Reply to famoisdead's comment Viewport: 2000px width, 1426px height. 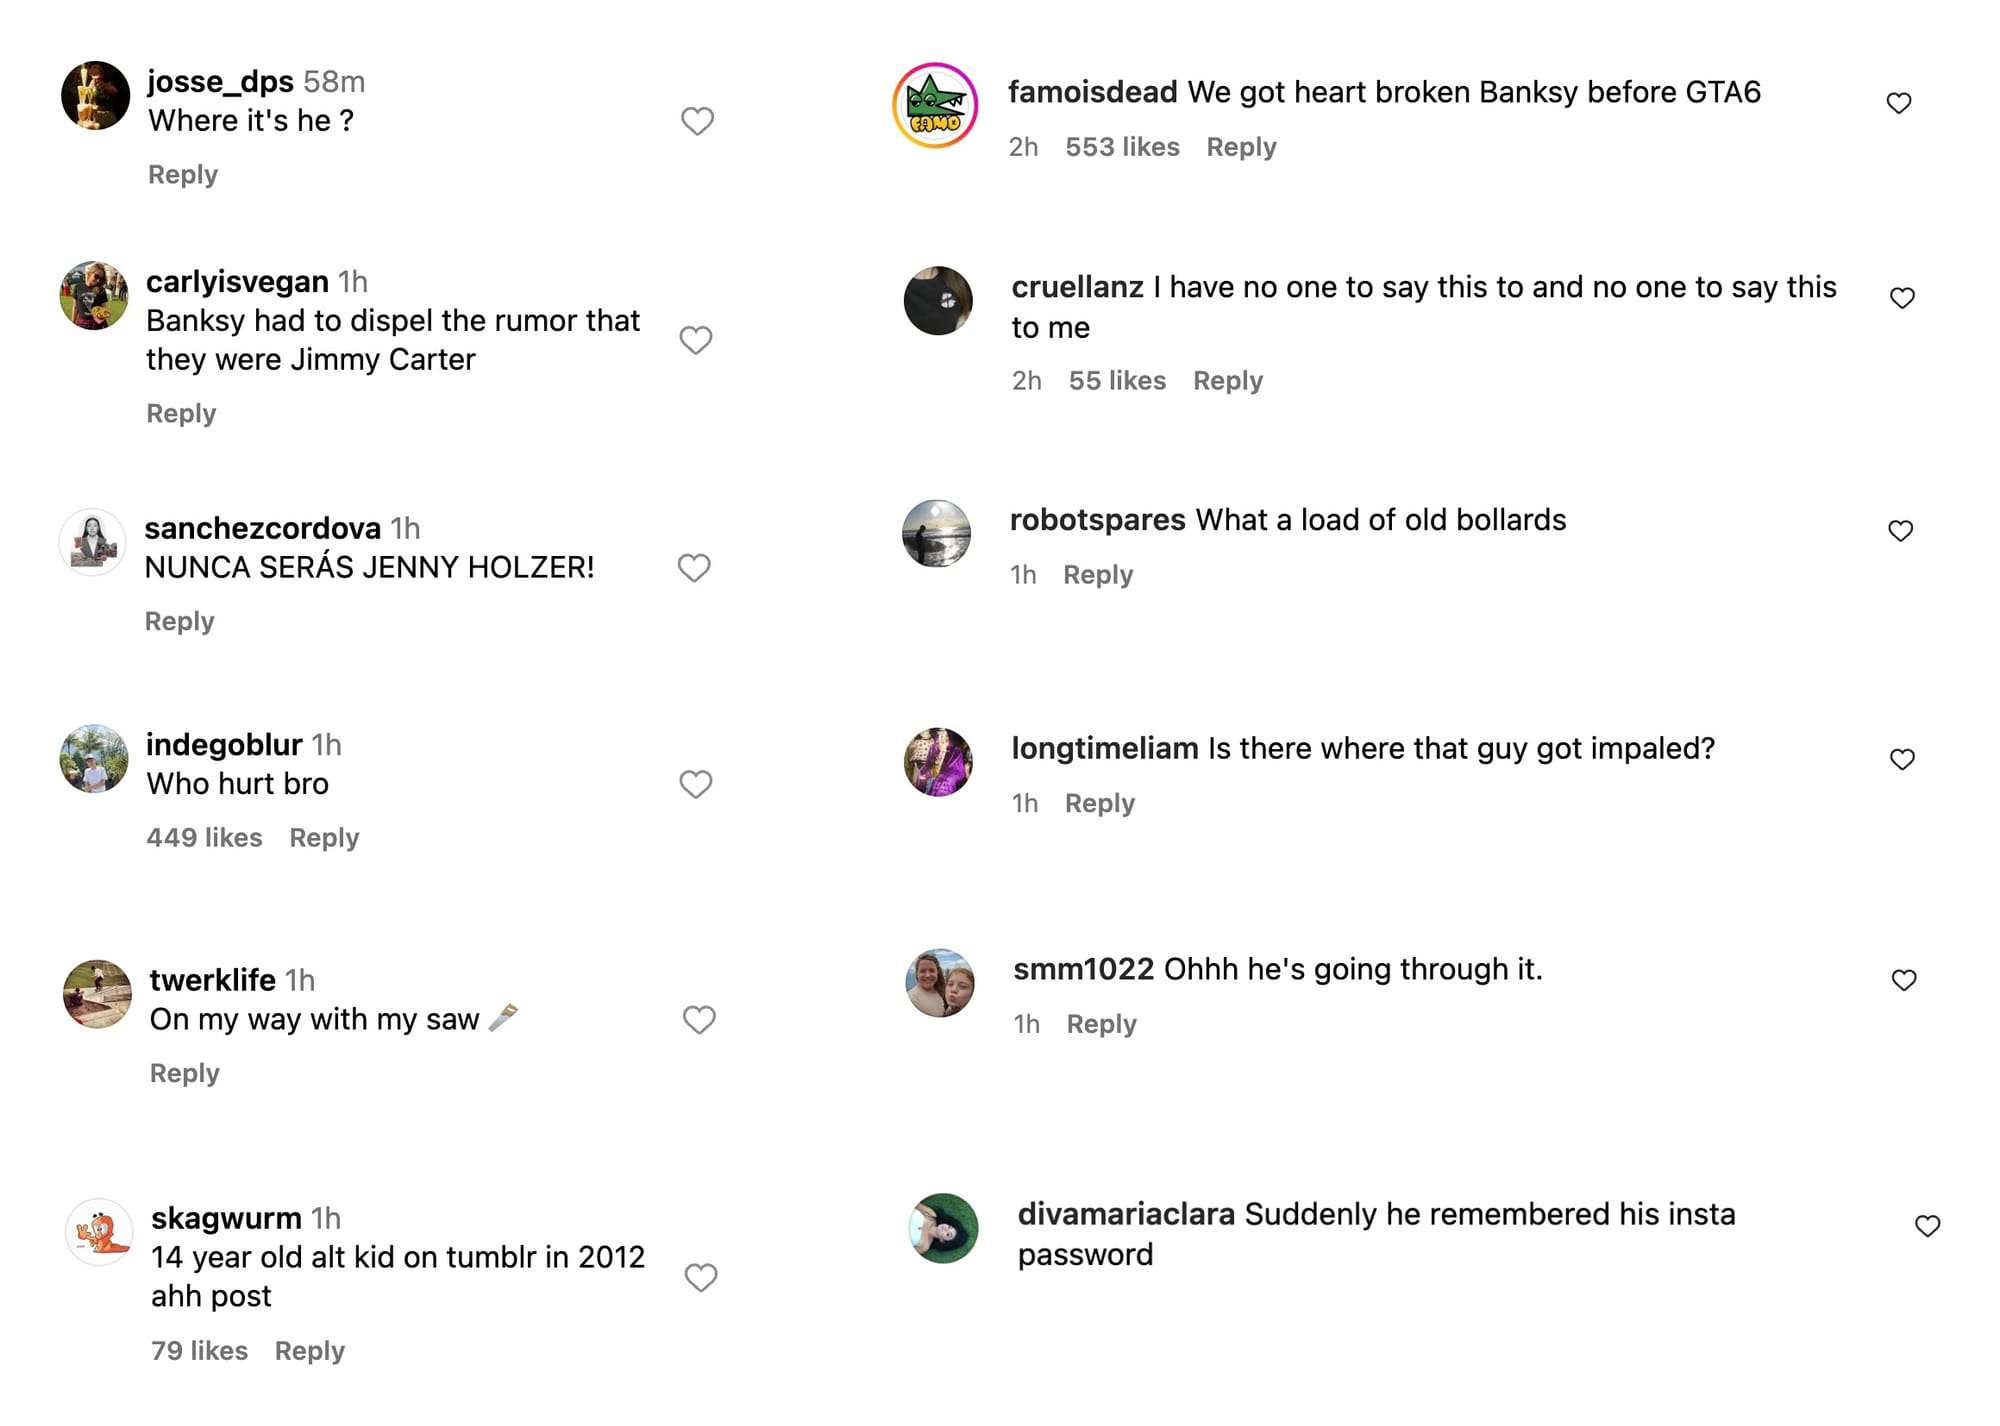1241,147
